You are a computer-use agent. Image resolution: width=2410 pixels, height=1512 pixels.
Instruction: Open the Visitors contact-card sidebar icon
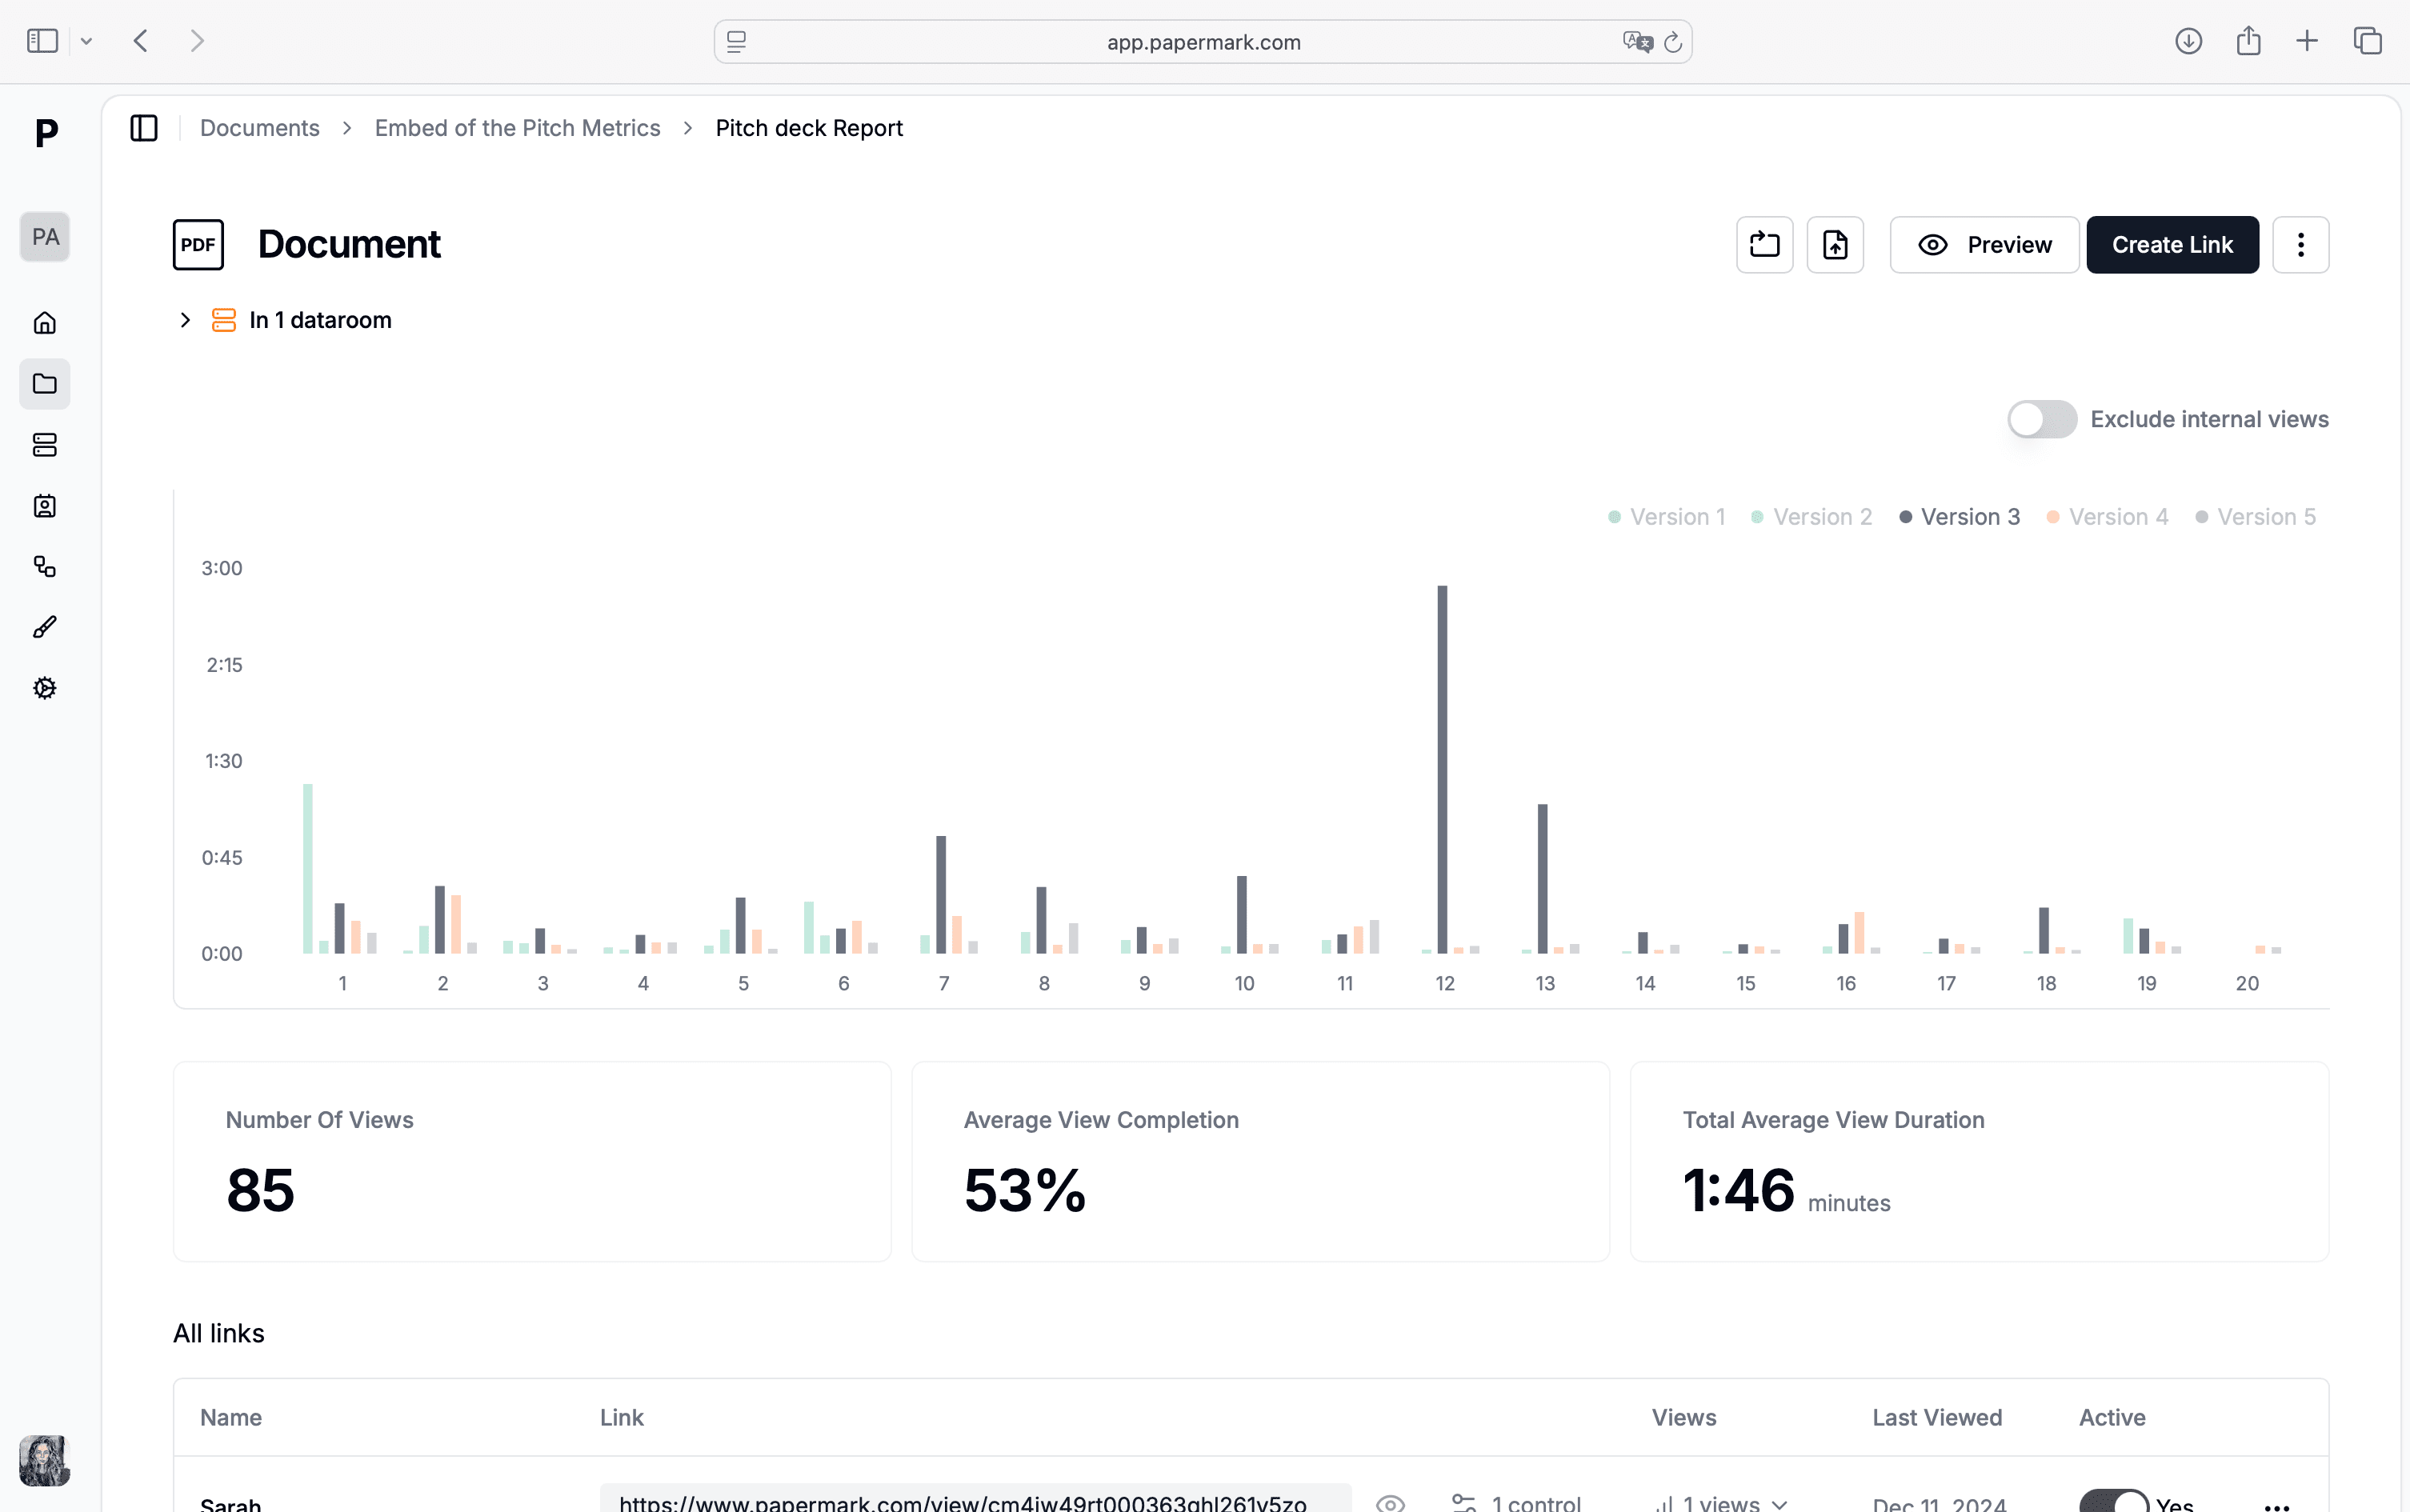[x=45, y=506]
